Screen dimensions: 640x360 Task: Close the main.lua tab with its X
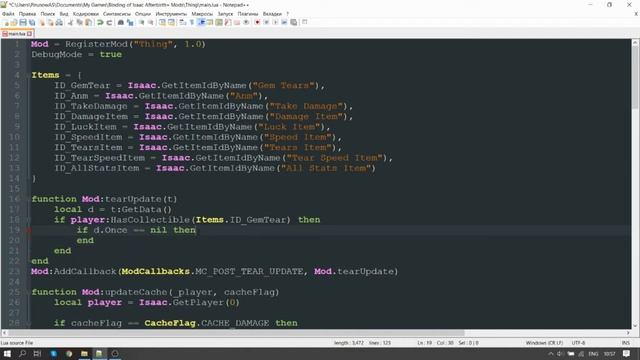[x=30, y=34]
